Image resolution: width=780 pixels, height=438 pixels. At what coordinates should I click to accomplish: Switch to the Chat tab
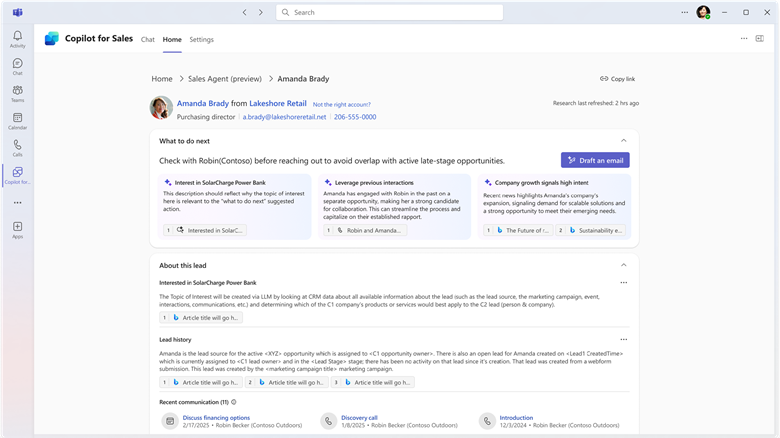point(148,39)
